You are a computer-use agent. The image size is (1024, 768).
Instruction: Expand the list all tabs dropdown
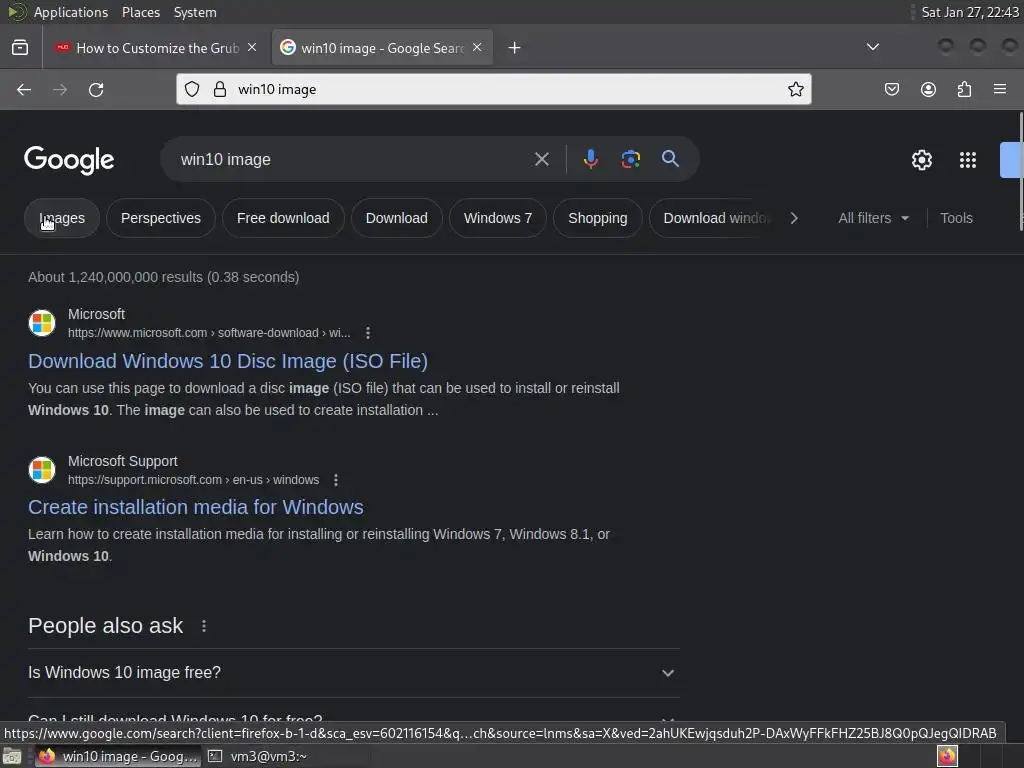[872, 47]
